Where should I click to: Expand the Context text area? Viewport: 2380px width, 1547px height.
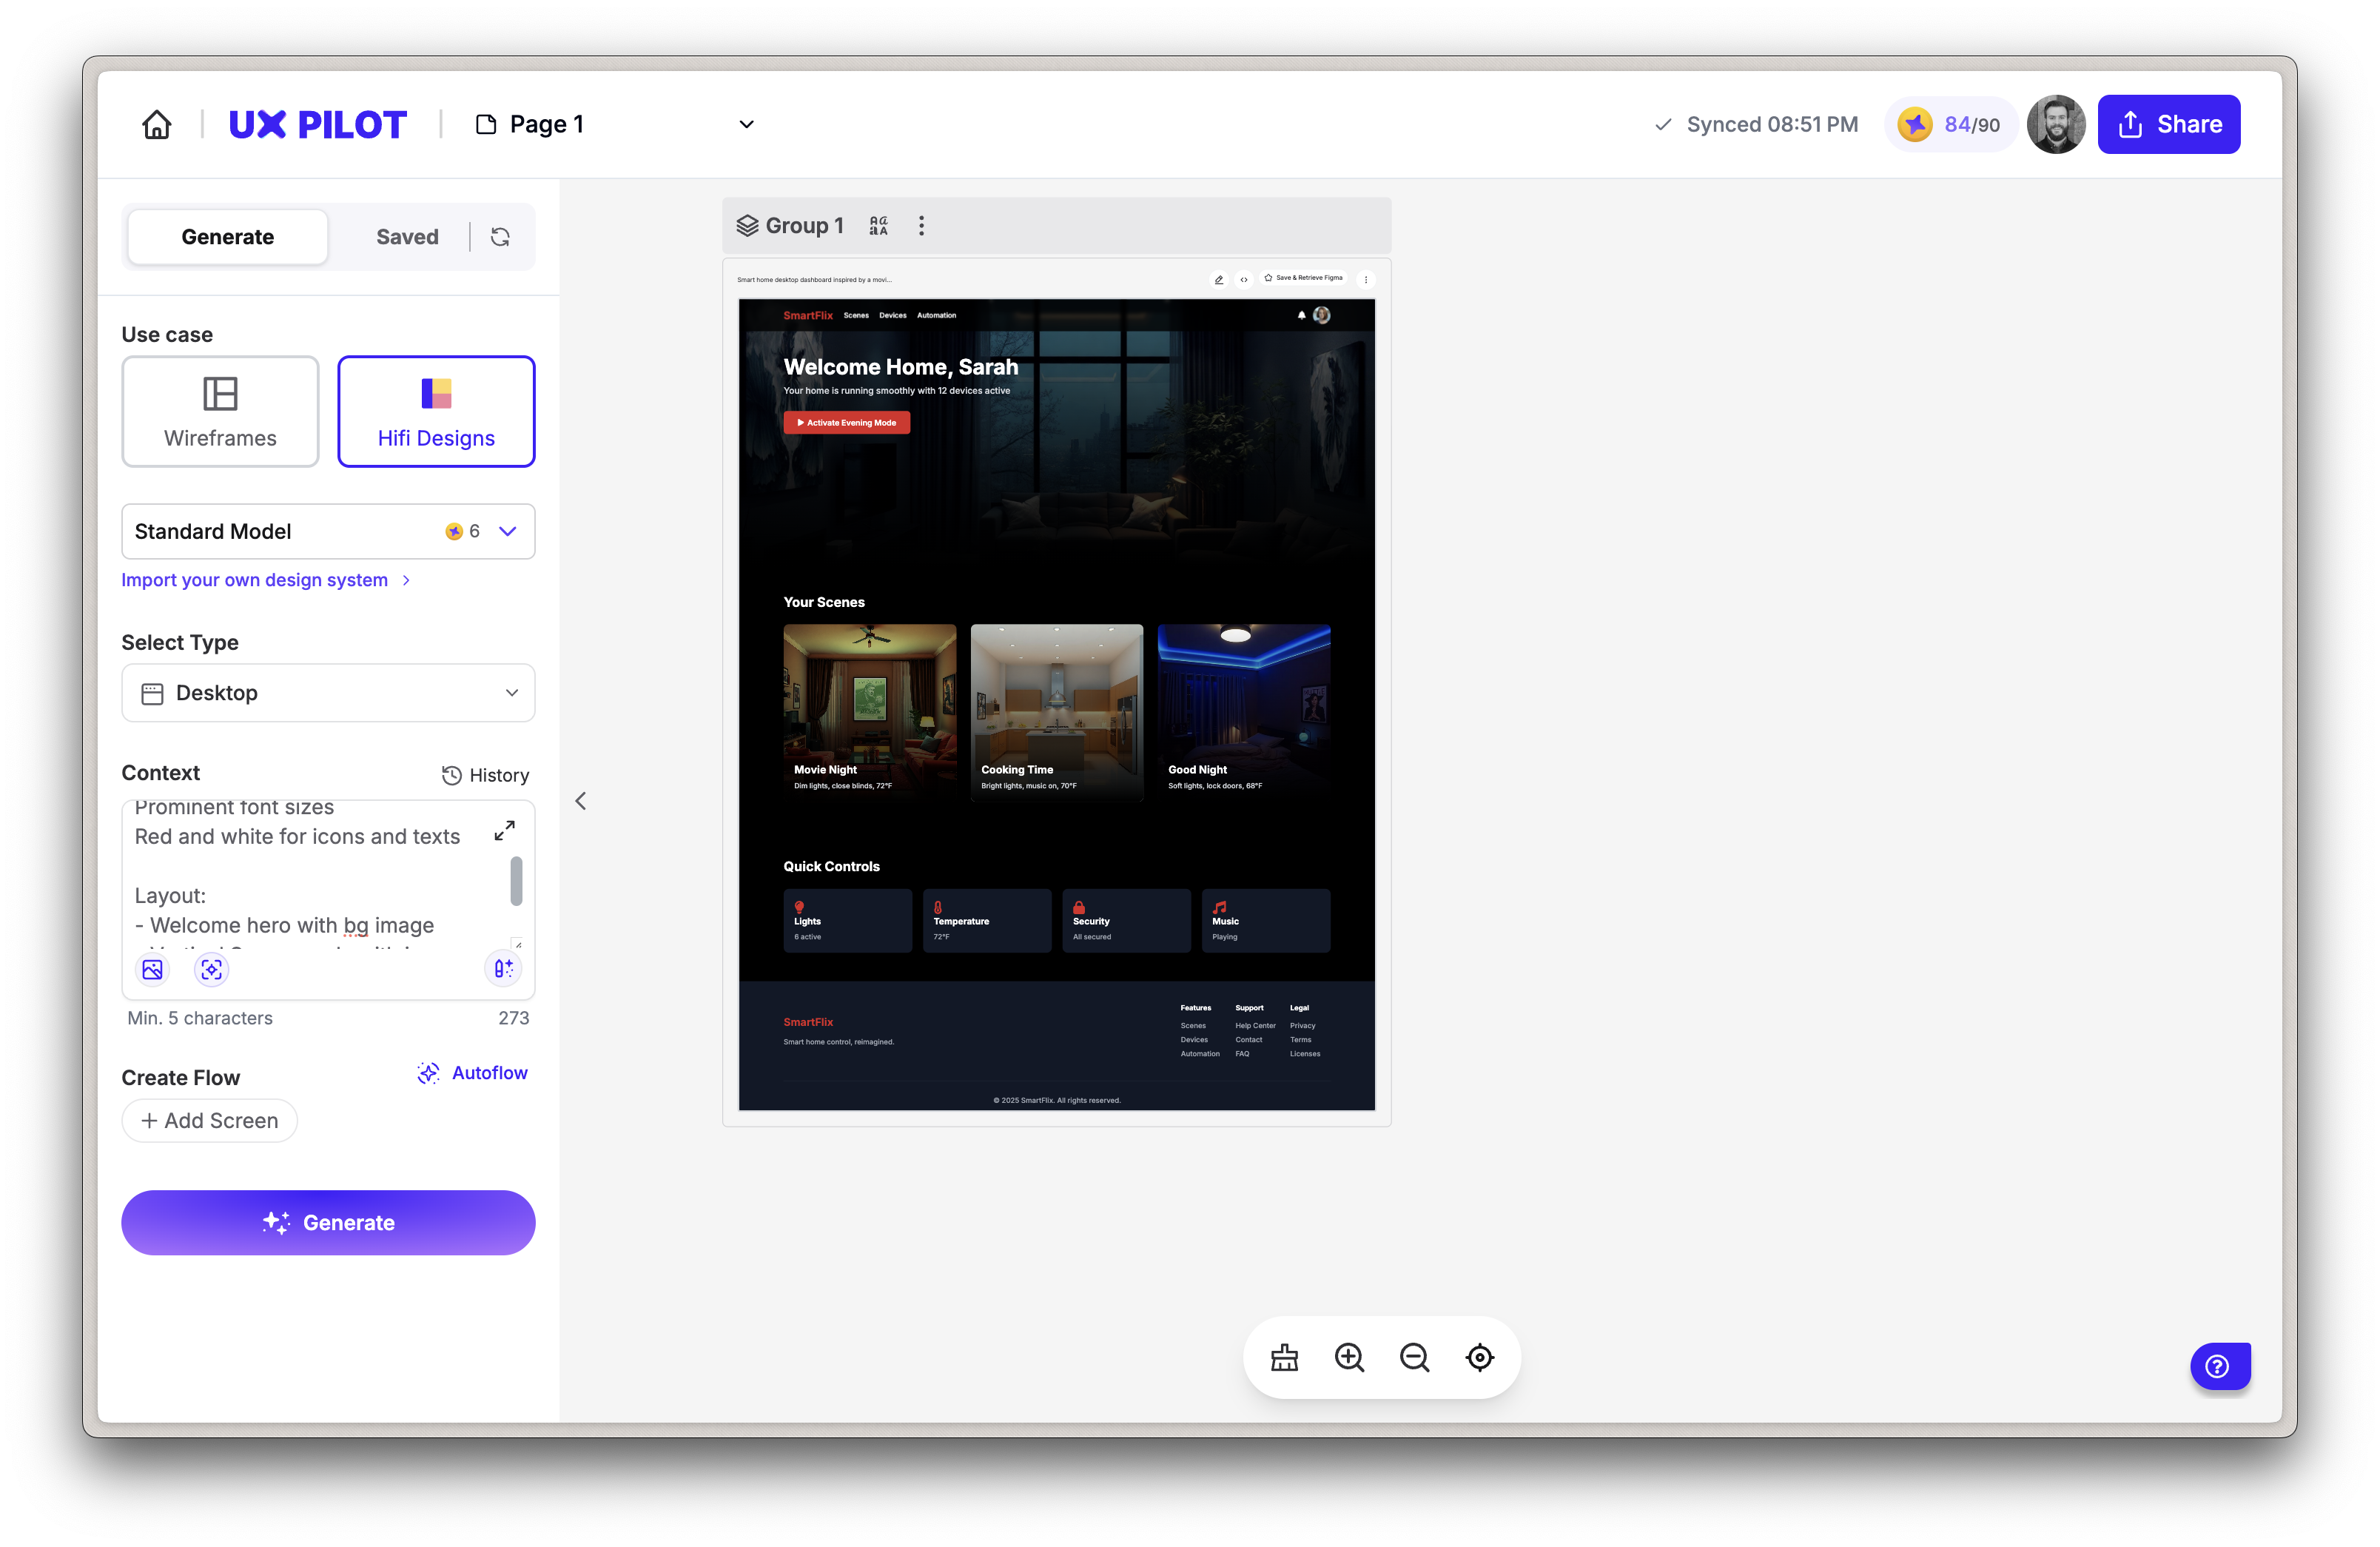(505, 830)
